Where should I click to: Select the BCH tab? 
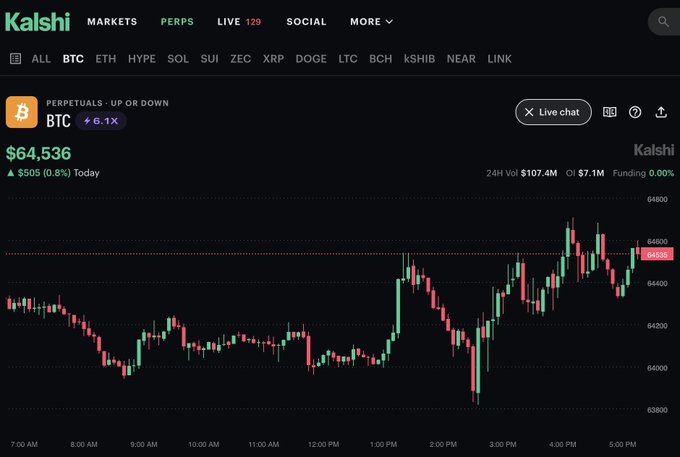[380, 59]
